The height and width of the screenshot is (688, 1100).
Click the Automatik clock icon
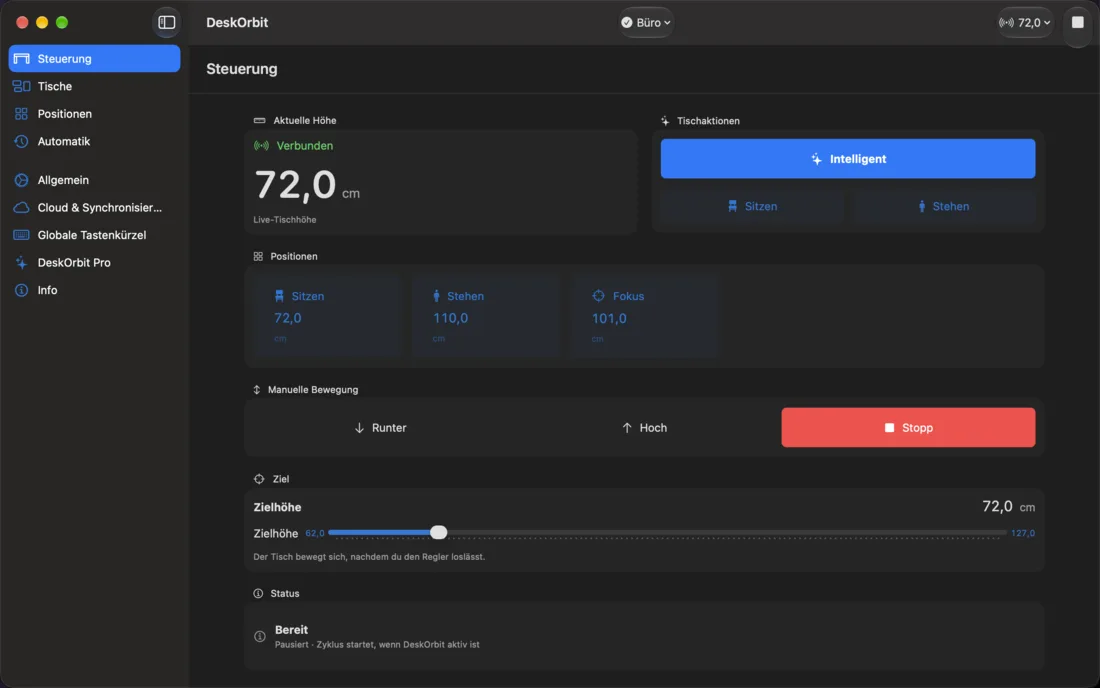pos(22,141)
